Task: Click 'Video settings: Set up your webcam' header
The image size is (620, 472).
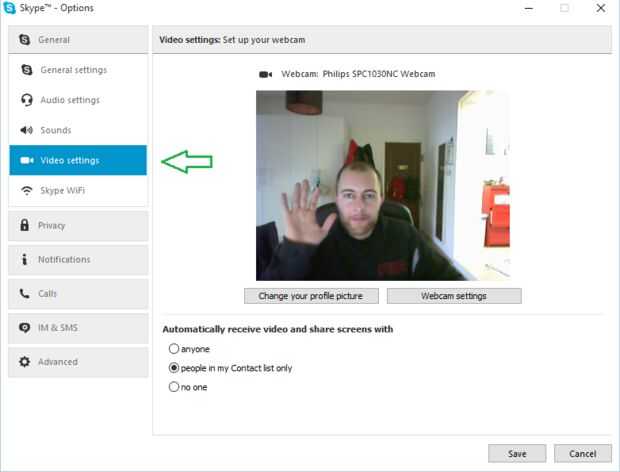Action: (232, 40)
